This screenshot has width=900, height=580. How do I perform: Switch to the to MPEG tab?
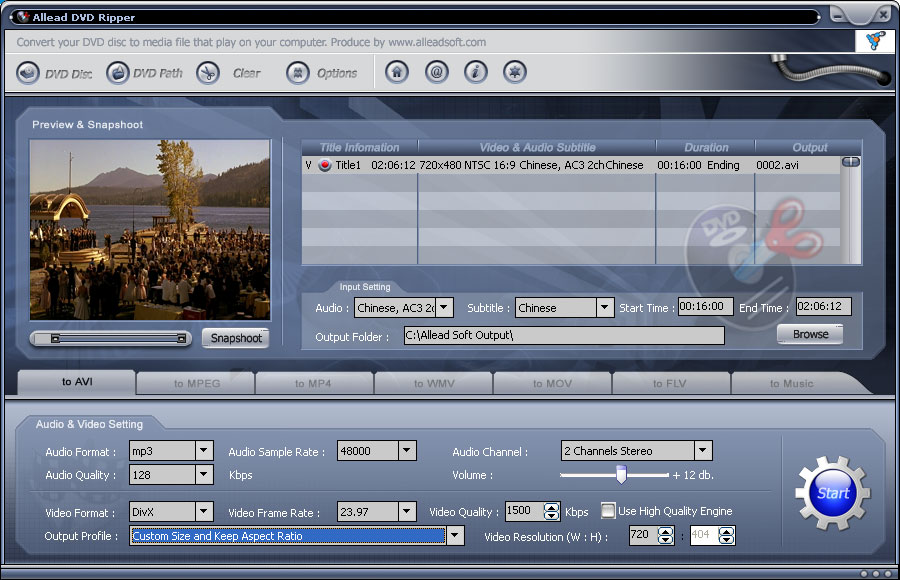coord(196,383)
